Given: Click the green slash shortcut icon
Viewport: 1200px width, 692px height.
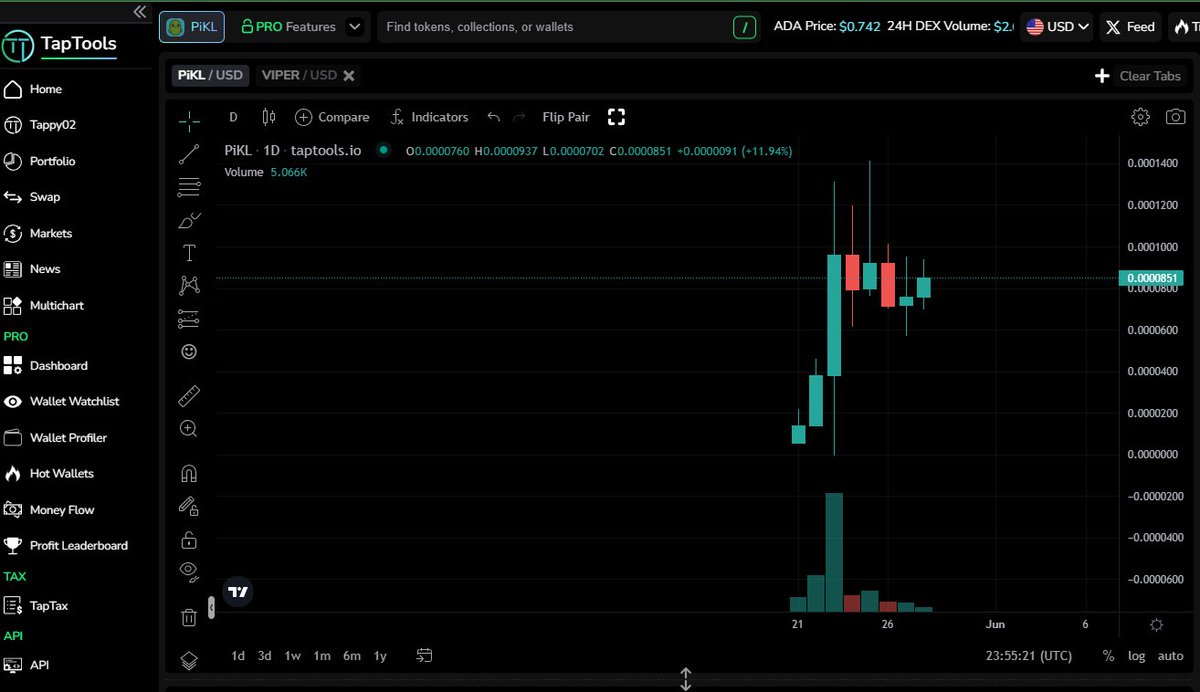Looking at the screenshot, I should tap(744, 27).
